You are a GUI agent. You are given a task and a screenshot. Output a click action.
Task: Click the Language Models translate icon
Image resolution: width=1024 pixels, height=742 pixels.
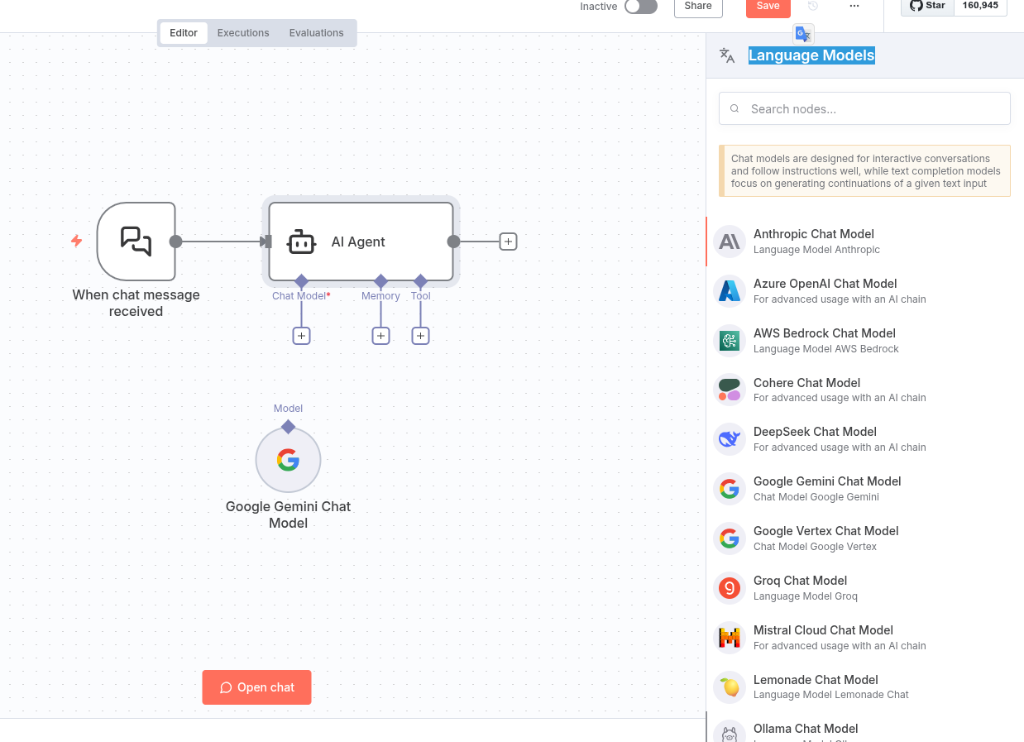pos(727,56)
